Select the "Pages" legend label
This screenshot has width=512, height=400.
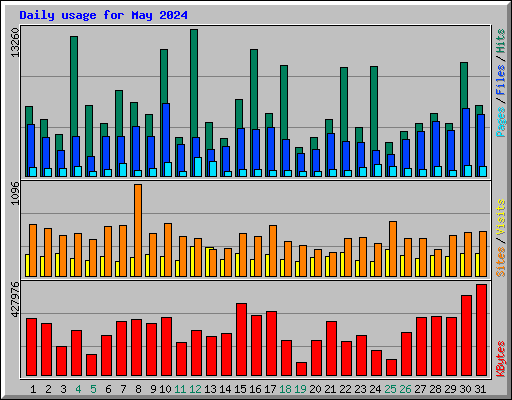pyautogui.click(x=501, y=122)
